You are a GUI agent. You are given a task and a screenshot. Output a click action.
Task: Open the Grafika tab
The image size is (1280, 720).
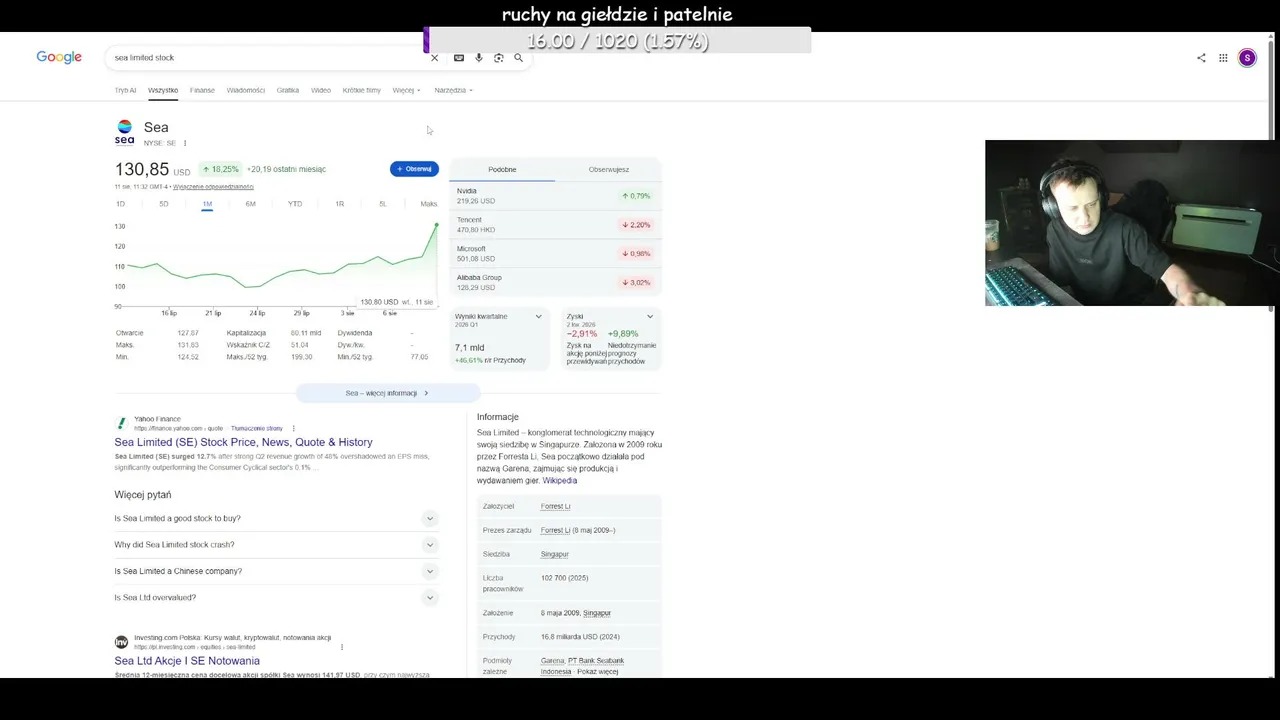coord(288,90)
